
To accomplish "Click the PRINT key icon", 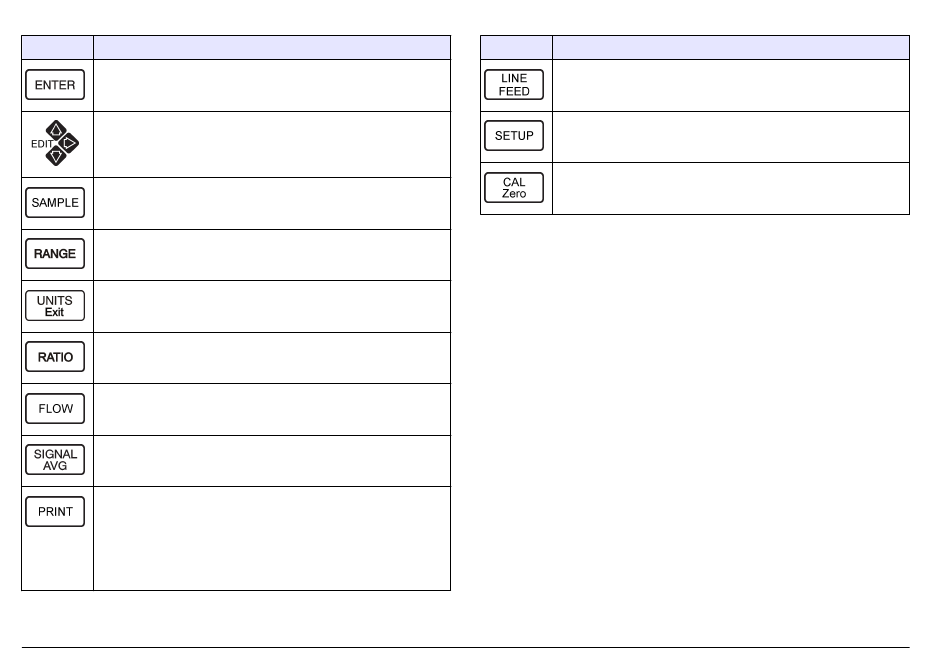I will 55,512.
